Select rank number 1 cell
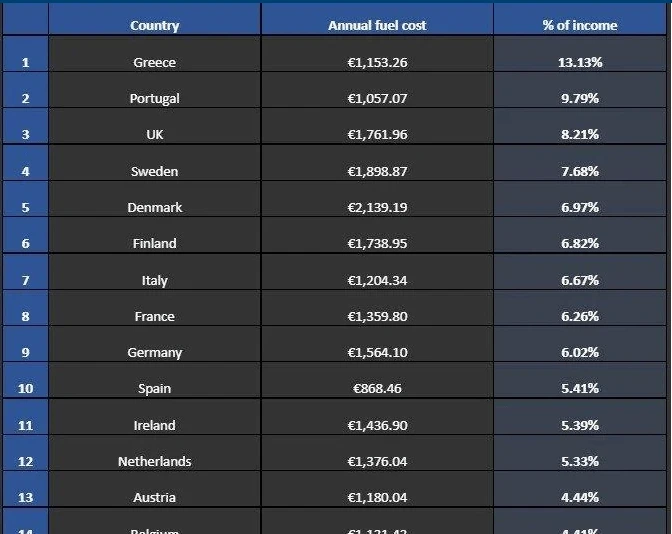 [x=25, y=62]
